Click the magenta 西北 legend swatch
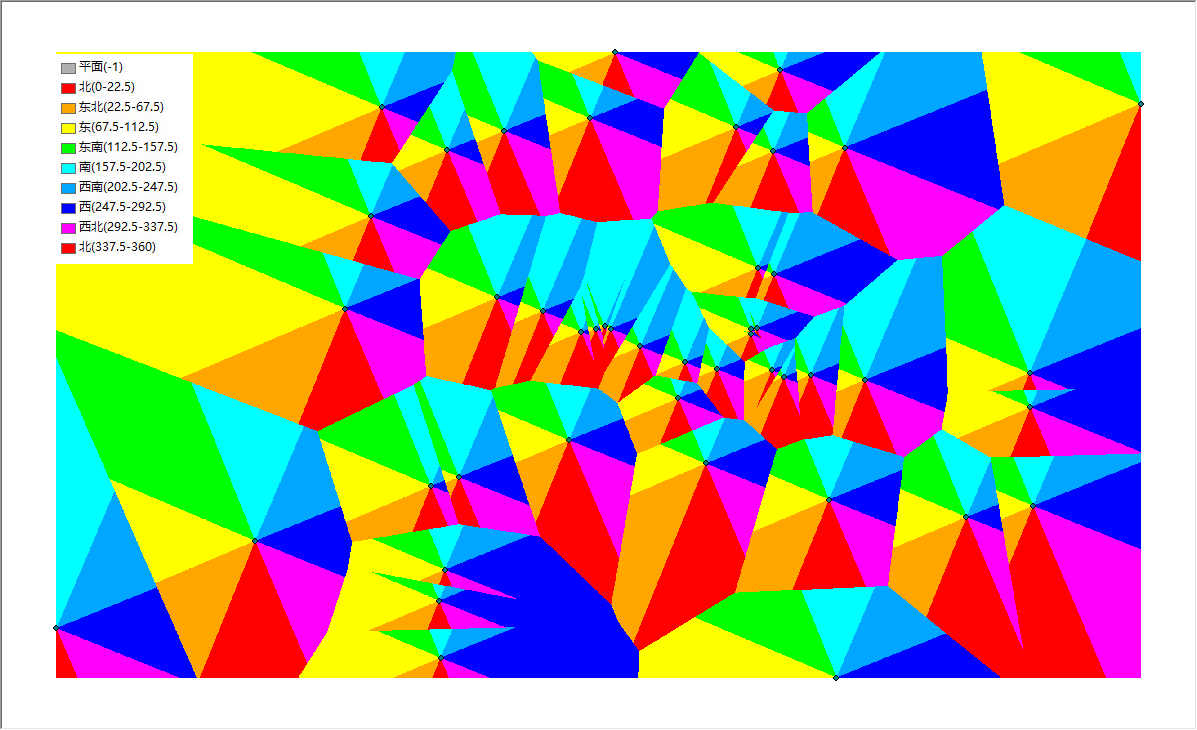This screenshot has height=730, width=1197. [69, 228]
